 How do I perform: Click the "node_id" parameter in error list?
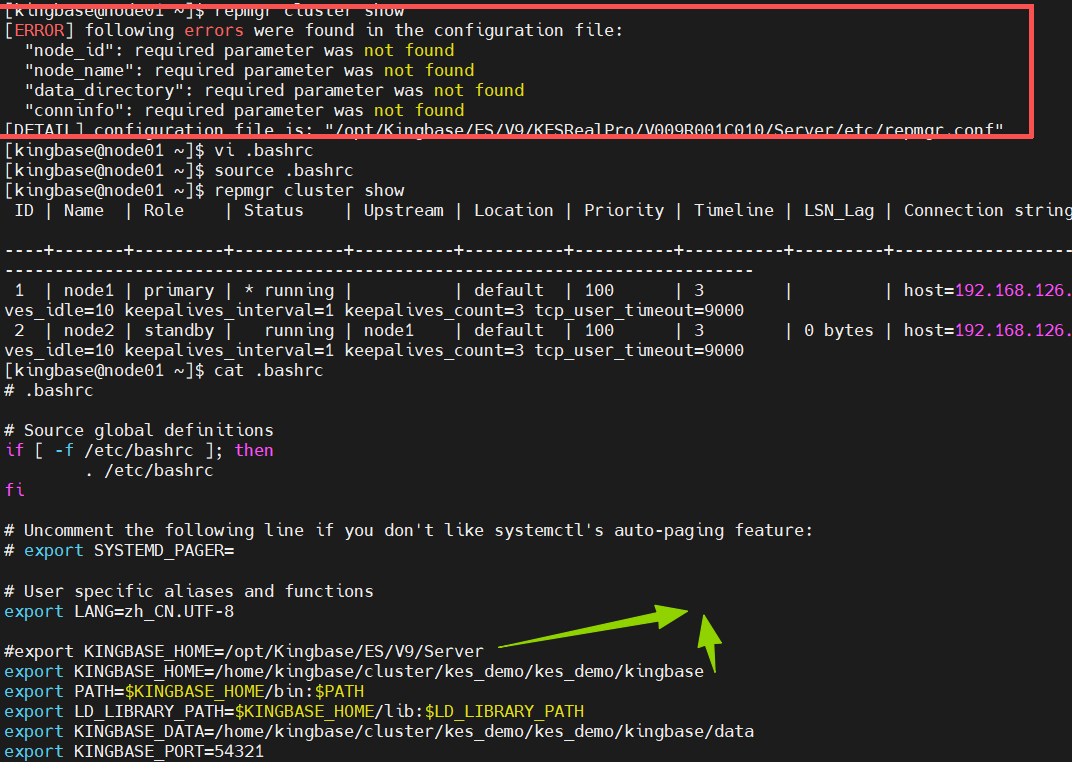pos(65,50)
